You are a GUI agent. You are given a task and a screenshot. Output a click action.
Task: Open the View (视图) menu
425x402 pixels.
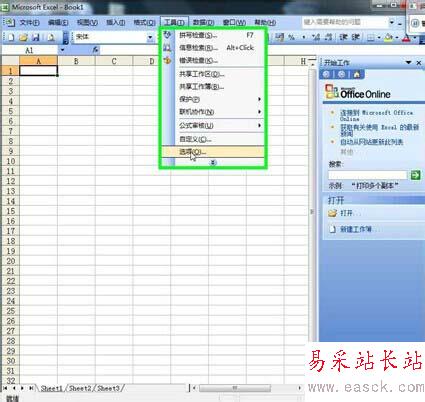tap(87, 22)
